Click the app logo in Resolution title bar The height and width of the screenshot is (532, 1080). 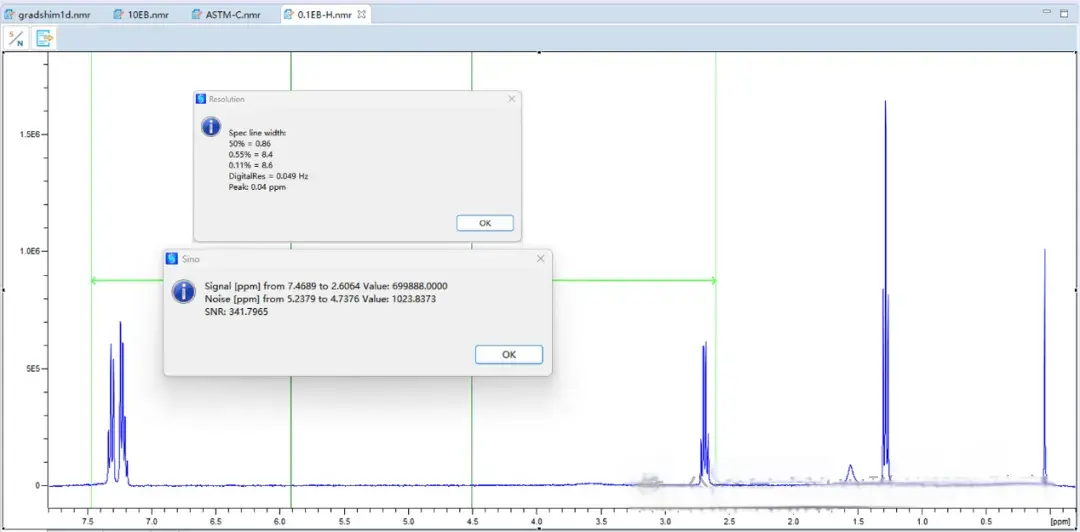[201, 99]
